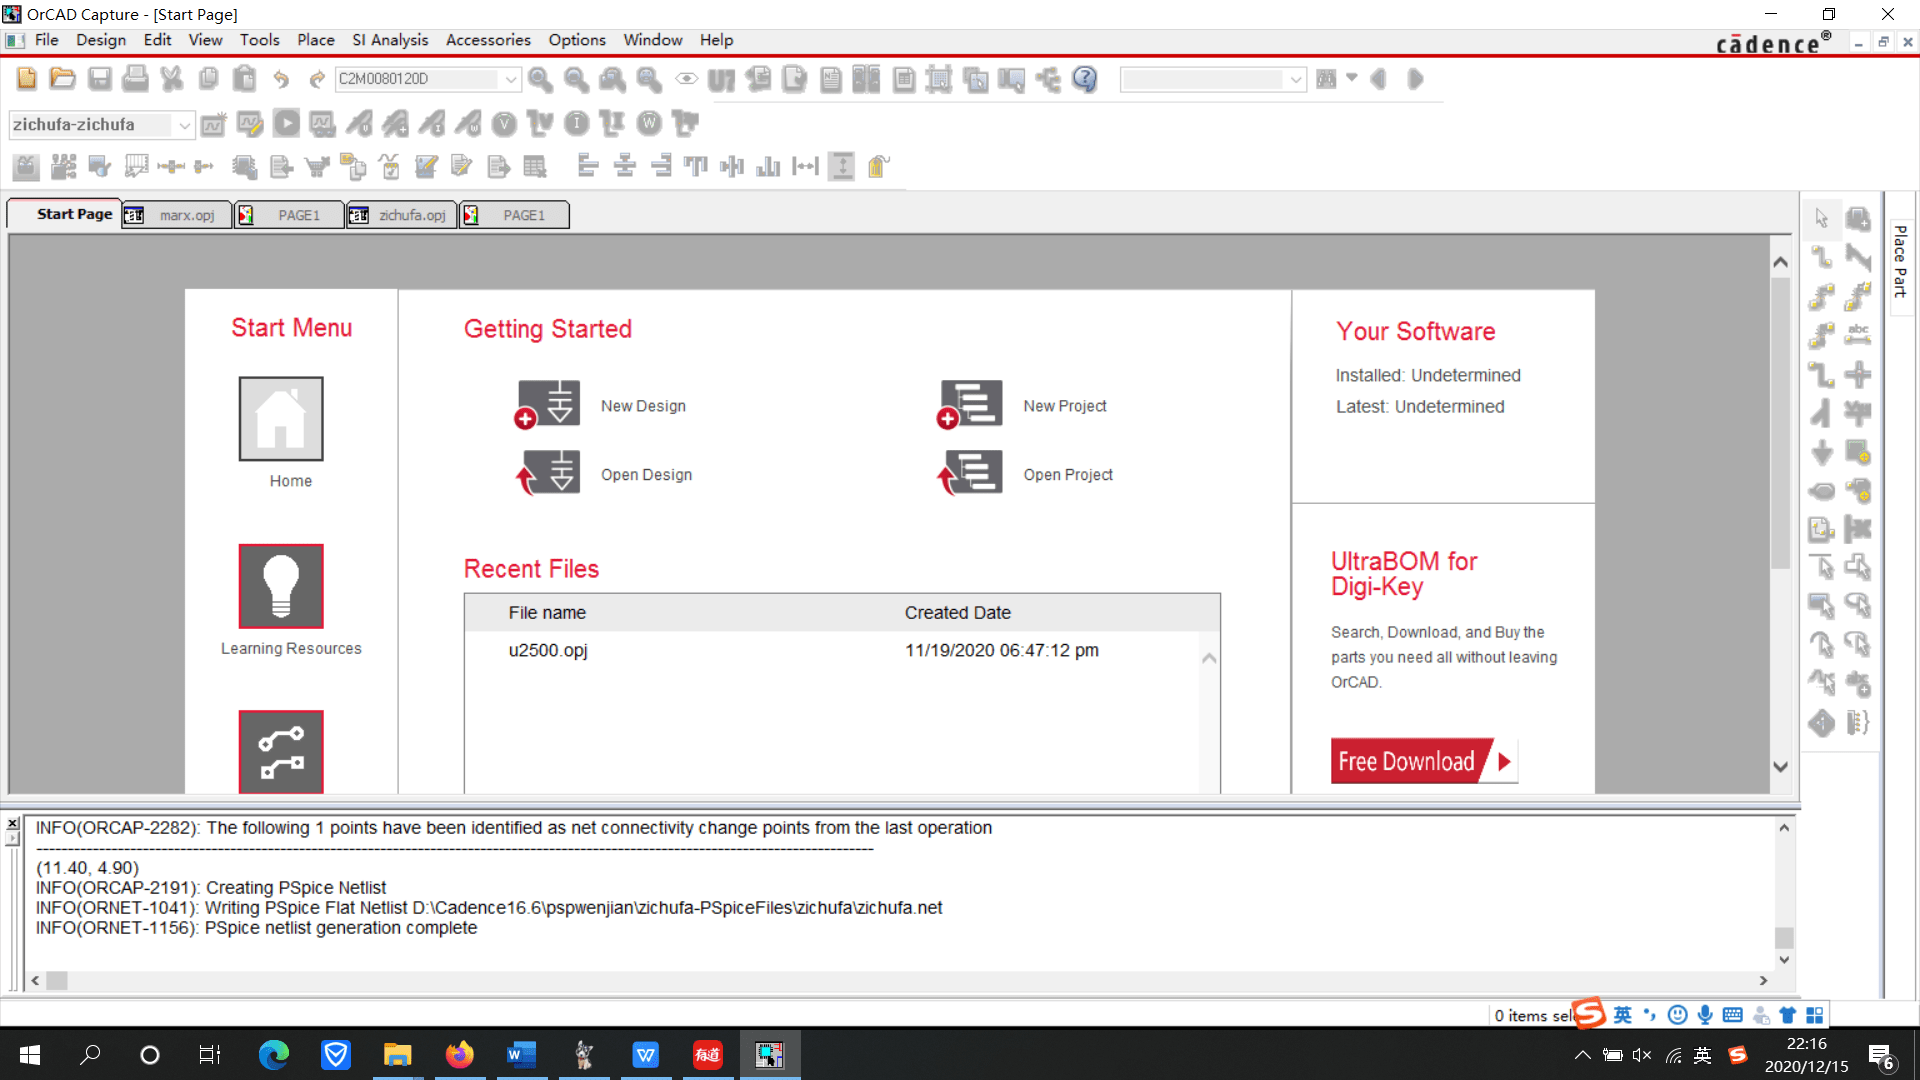Image resolution: width=1920 pixels, height=1080 pixels.
Task: Click the Save diskette toolbar icon
Action: pyautogui.click(x=100, y=79)
